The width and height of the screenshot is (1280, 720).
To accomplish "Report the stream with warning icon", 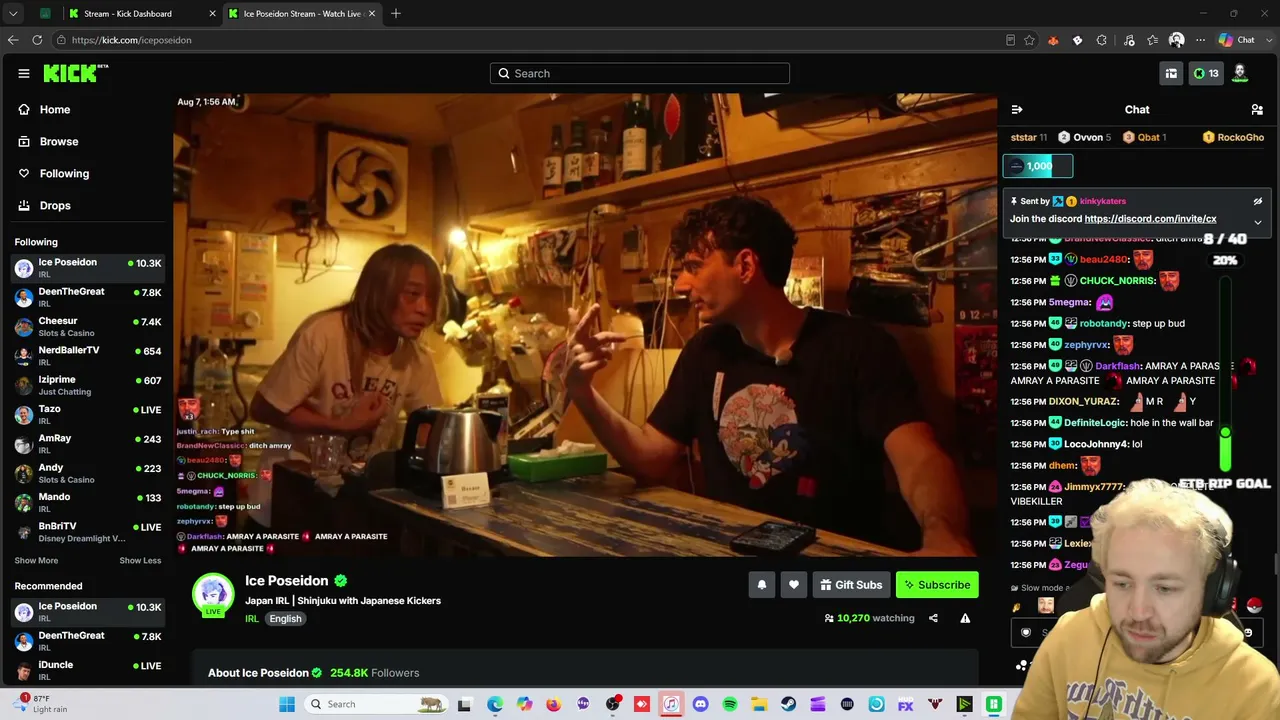I will tap(965, 618).
